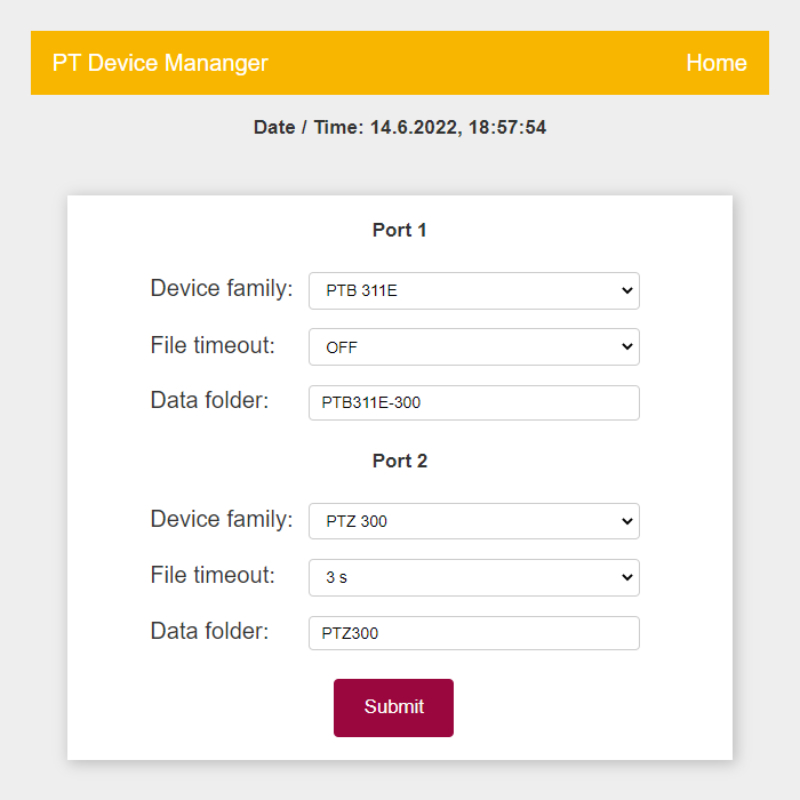This screenshot has height=800, width=800.
Task: Click the PT Device Mananger header title
Action: point(160,63)
